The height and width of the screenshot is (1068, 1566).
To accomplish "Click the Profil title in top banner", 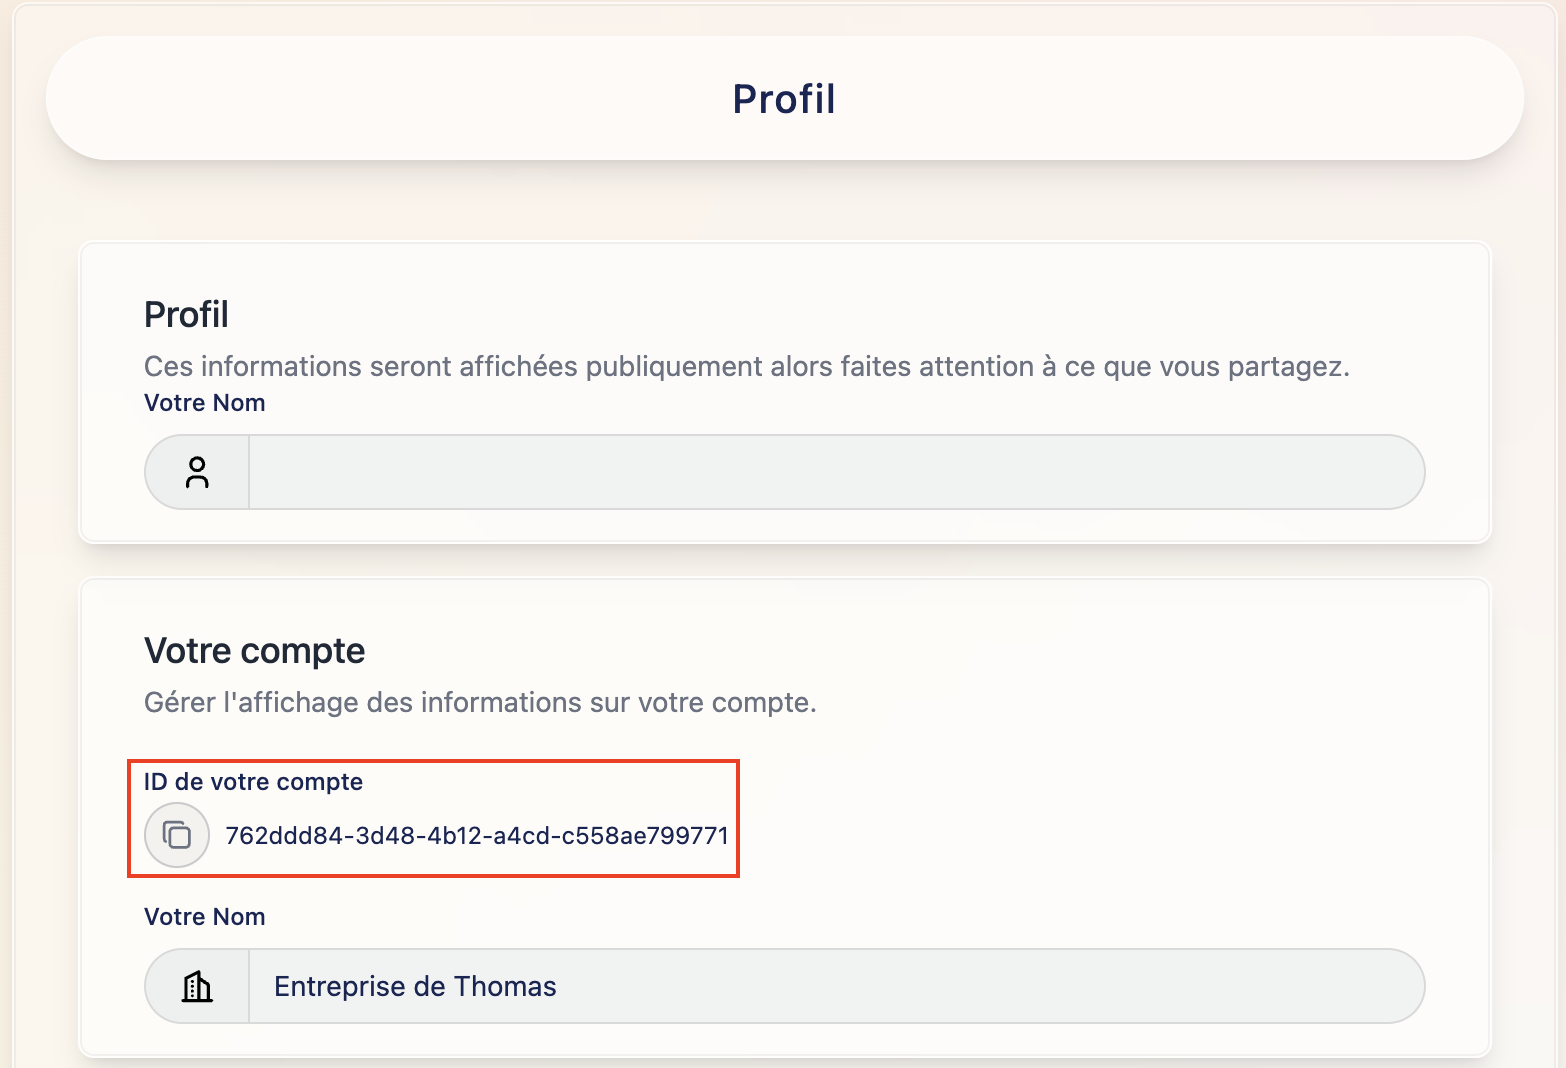I will tap(783, 99).
